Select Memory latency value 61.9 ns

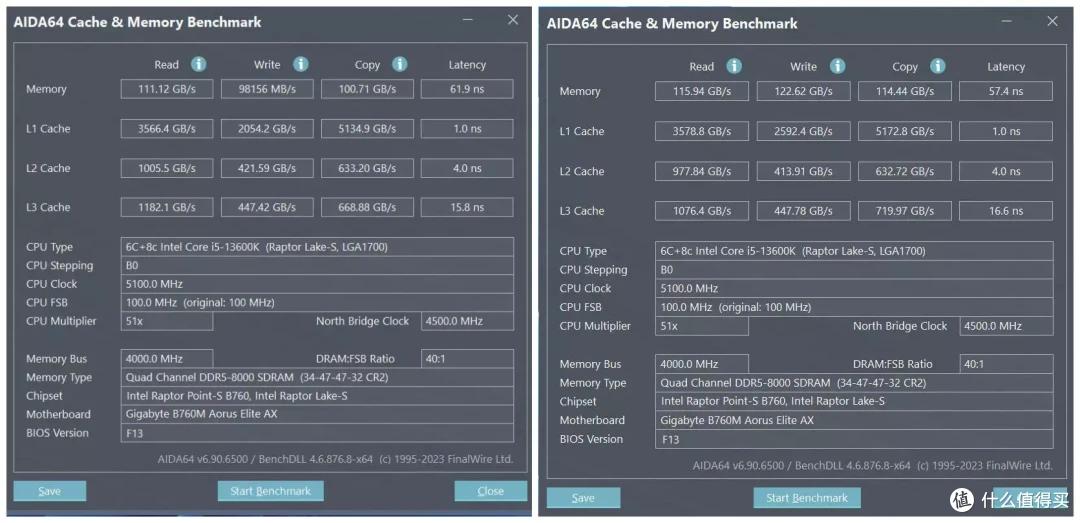pos(467,89)
